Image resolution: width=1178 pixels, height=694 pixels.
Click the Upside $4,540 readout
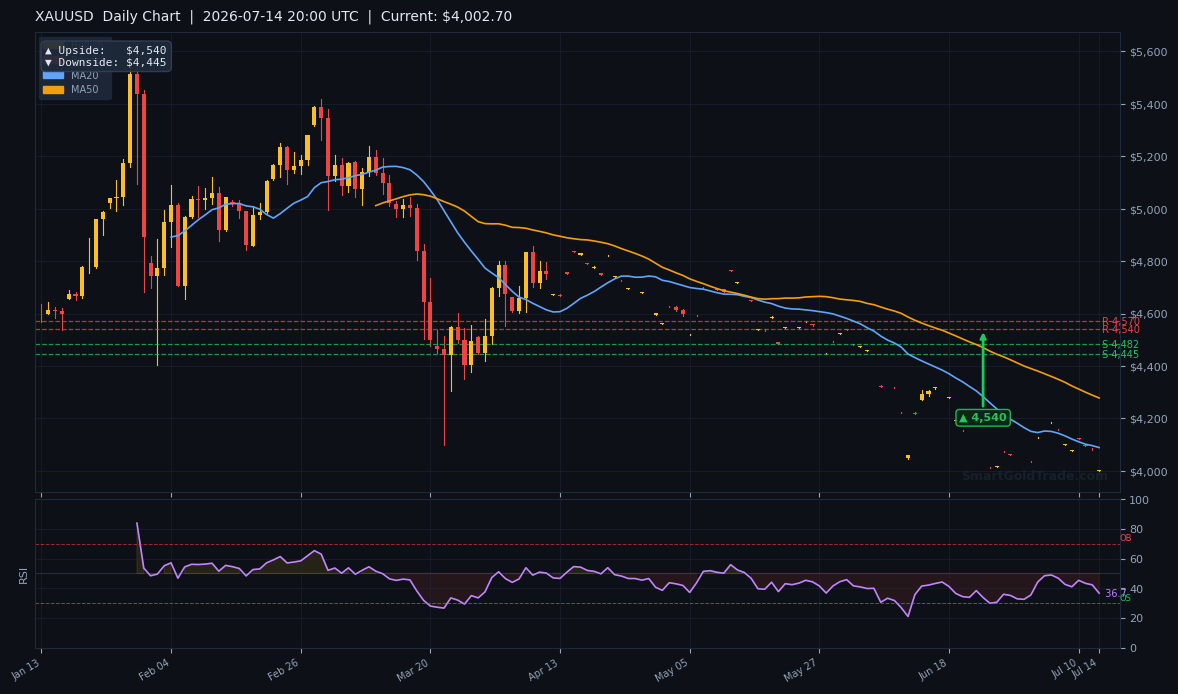(106, 50)
